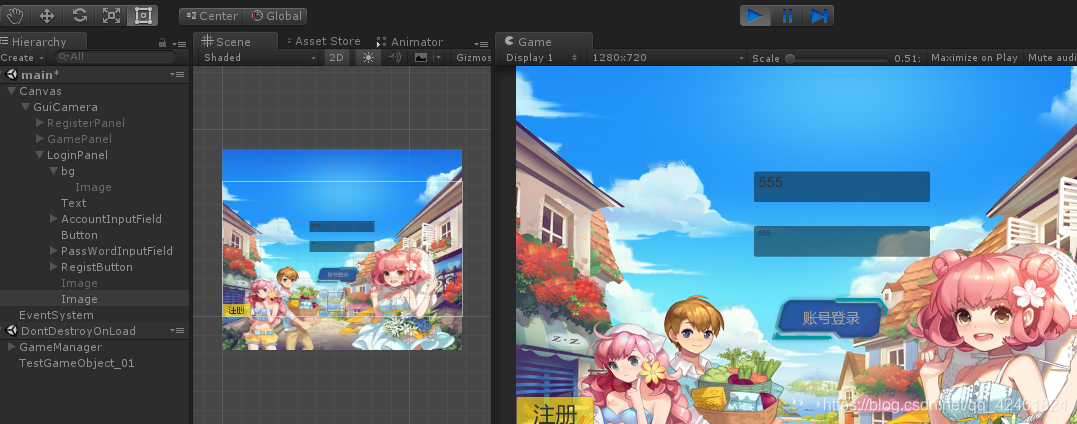Expand the GamePanel object

click(40, 139)
